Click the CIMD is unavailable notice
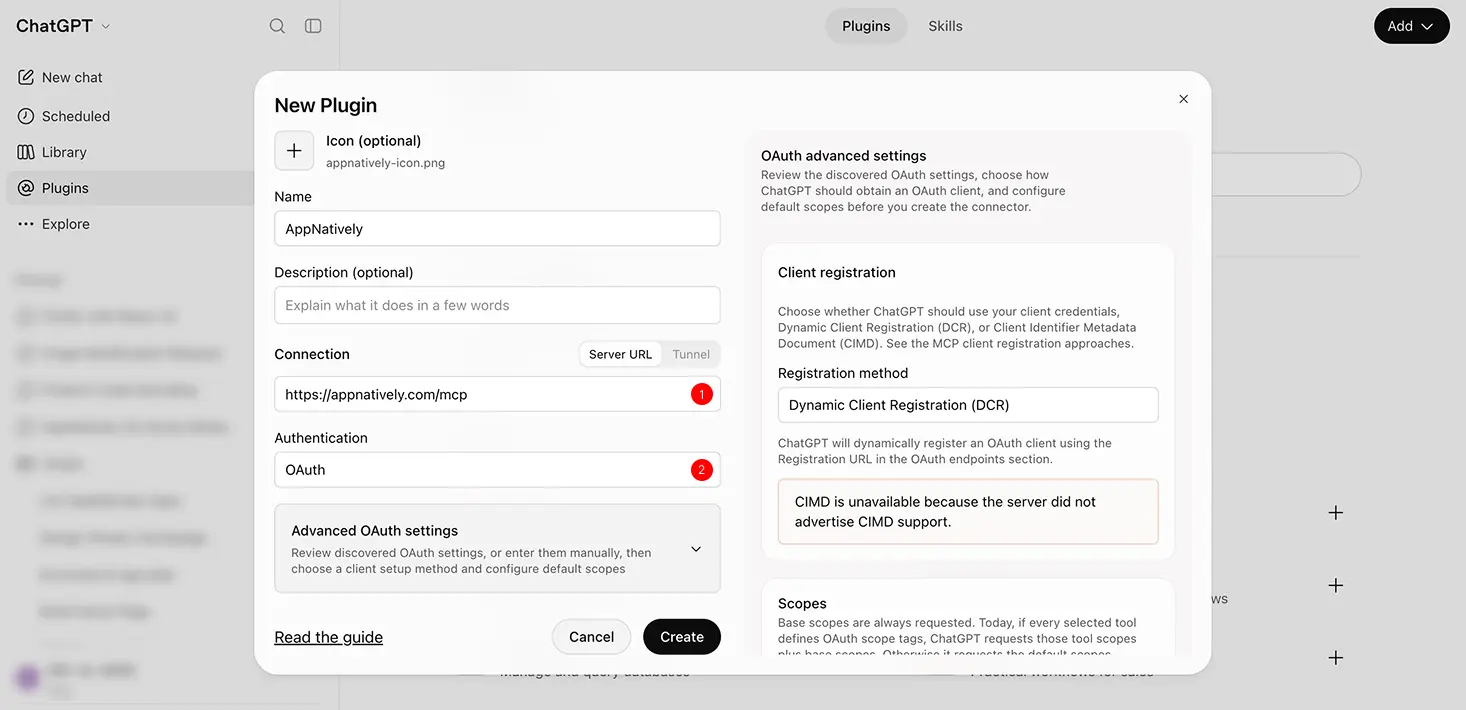This screenshot has width=1466, height=710. pos(968,511)
